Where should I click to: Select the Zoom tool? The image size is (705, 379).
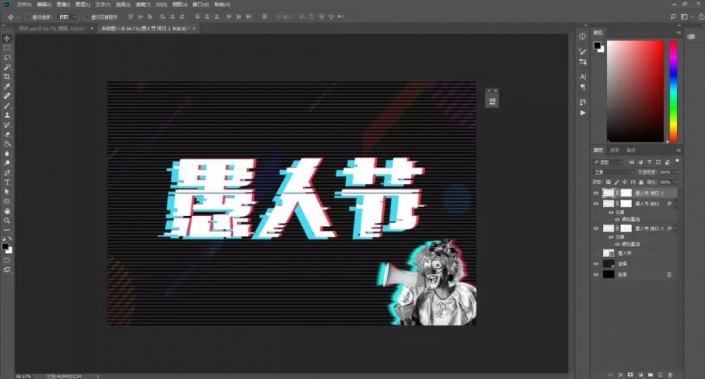click(x=7, y=221)
